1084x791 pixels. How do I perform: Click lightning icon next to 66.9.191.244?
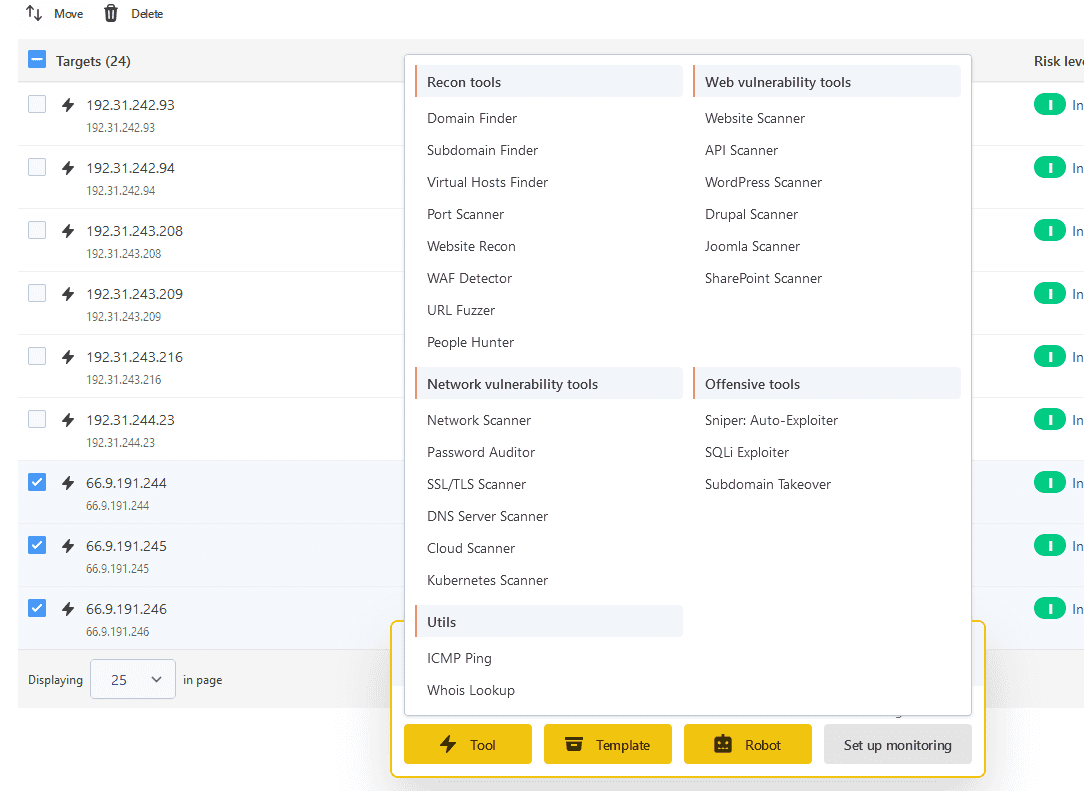click(68, 483)
